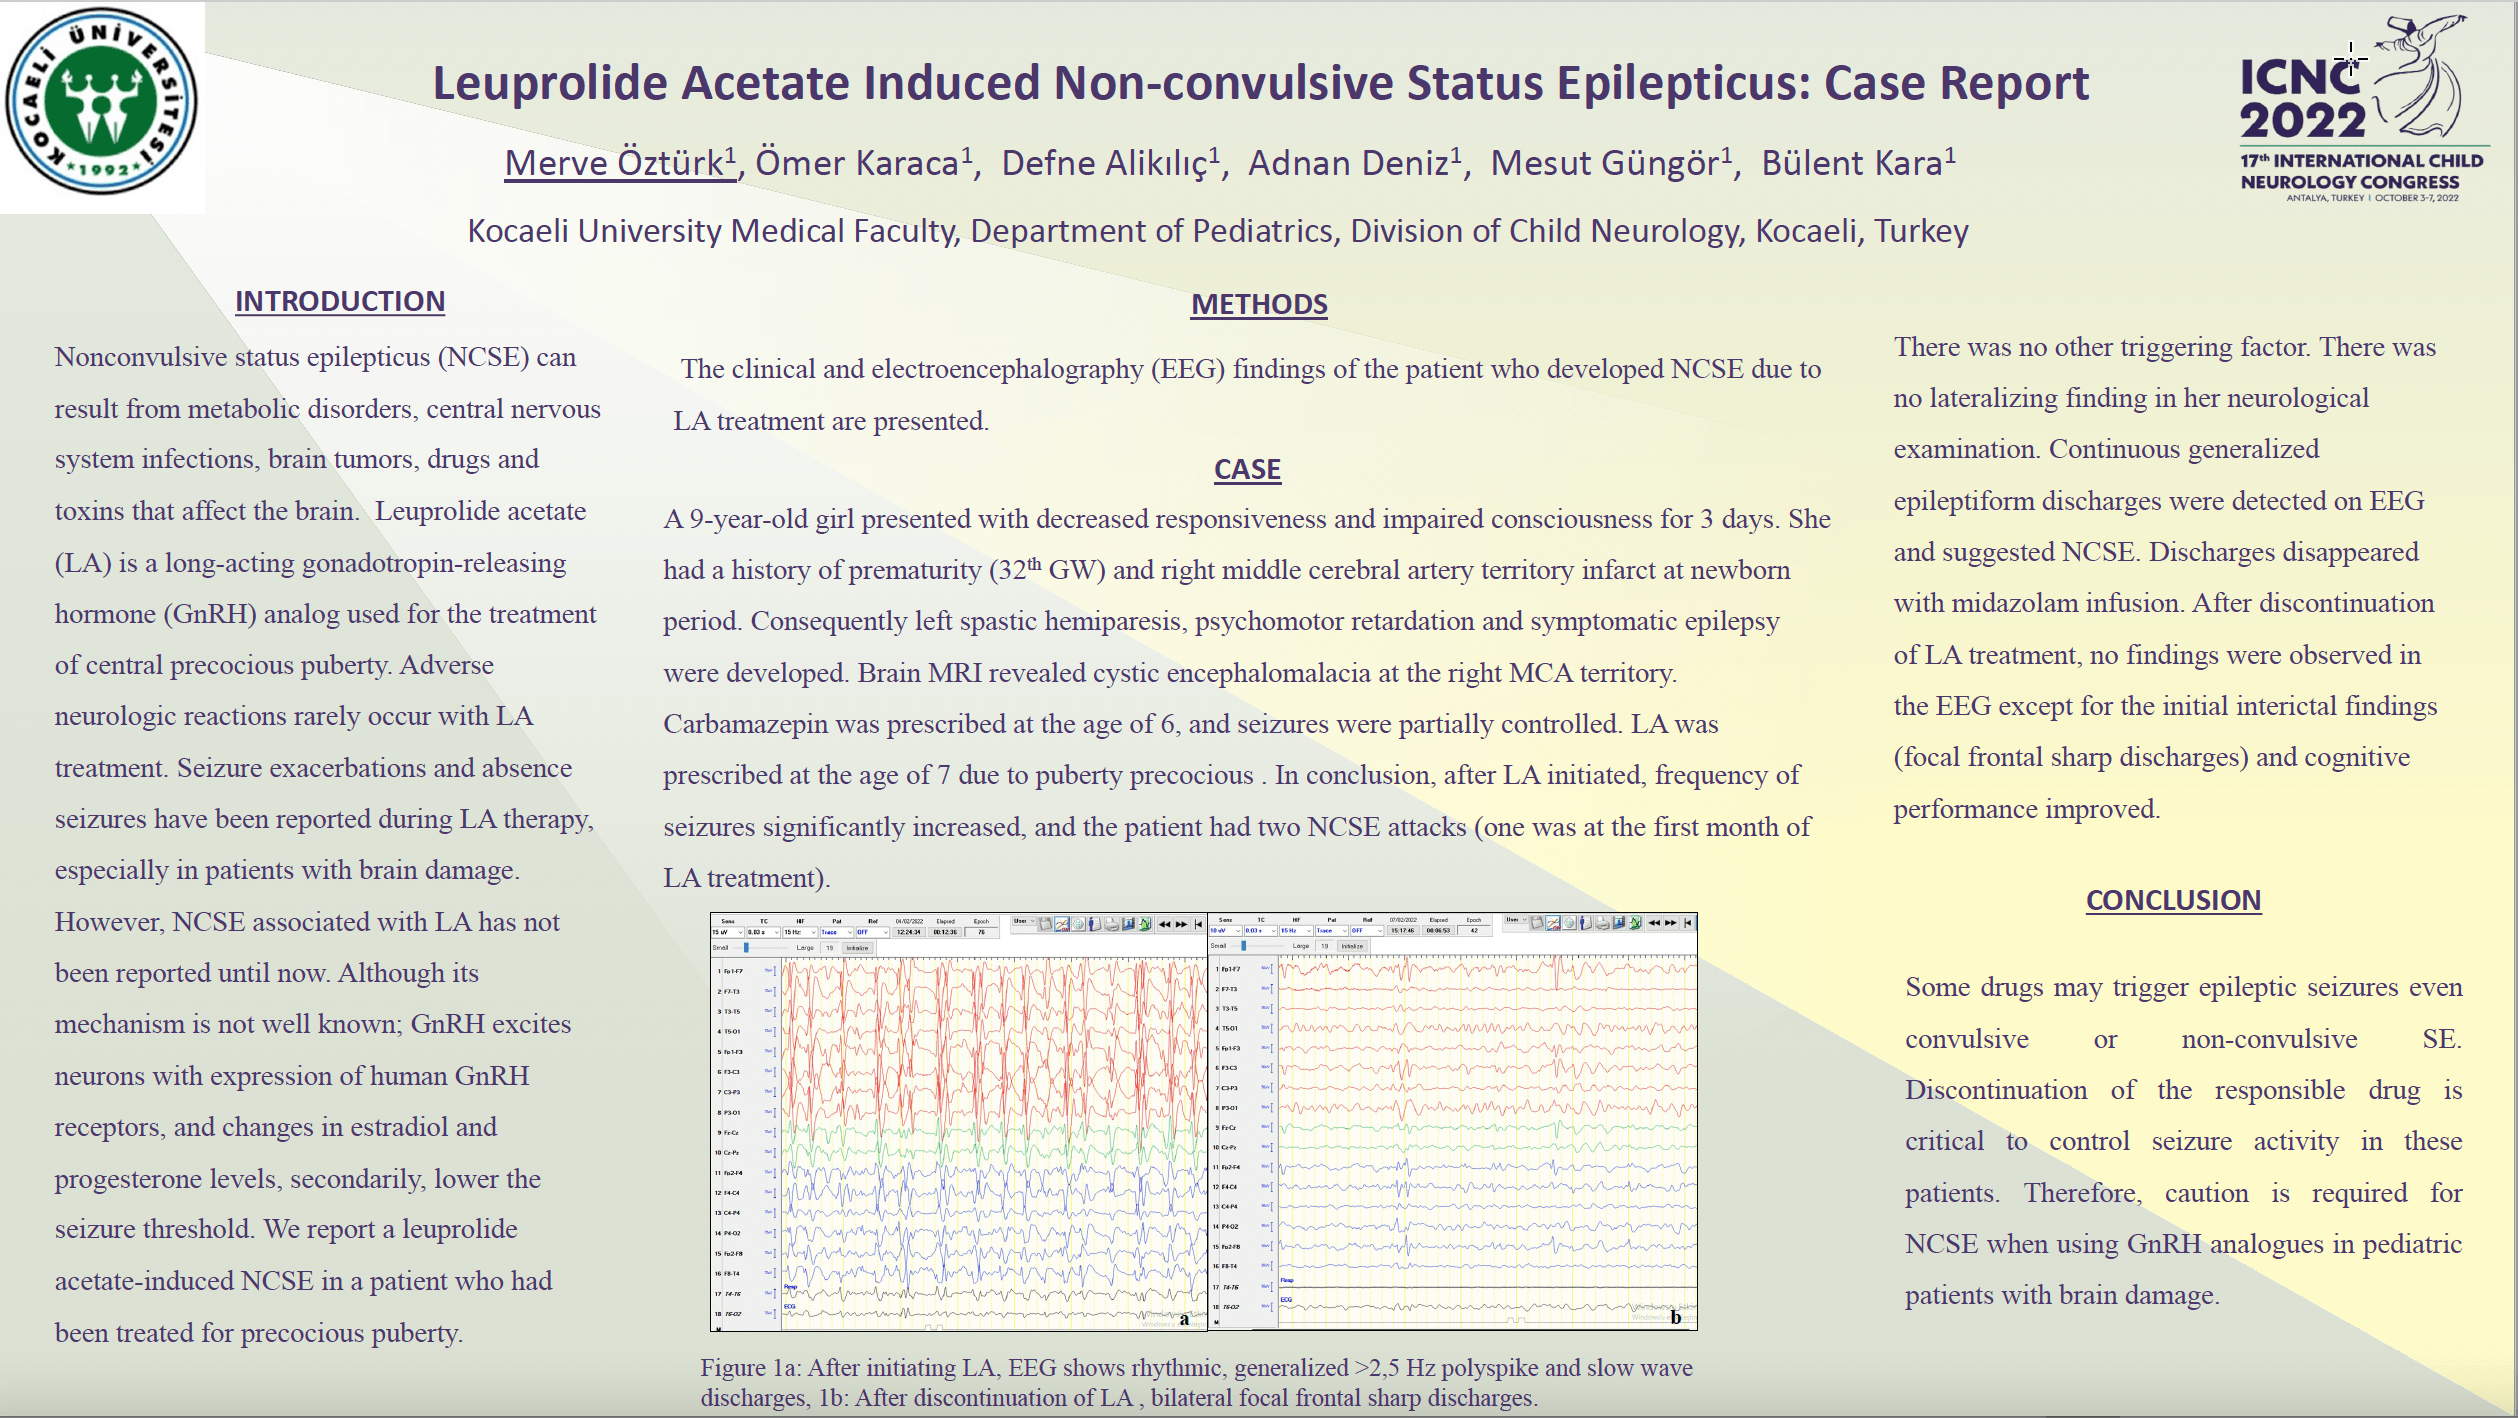Click author name Adnan Deniz
Viewport: 2518px width, 1418px height.
click(x=1355, y=163)
